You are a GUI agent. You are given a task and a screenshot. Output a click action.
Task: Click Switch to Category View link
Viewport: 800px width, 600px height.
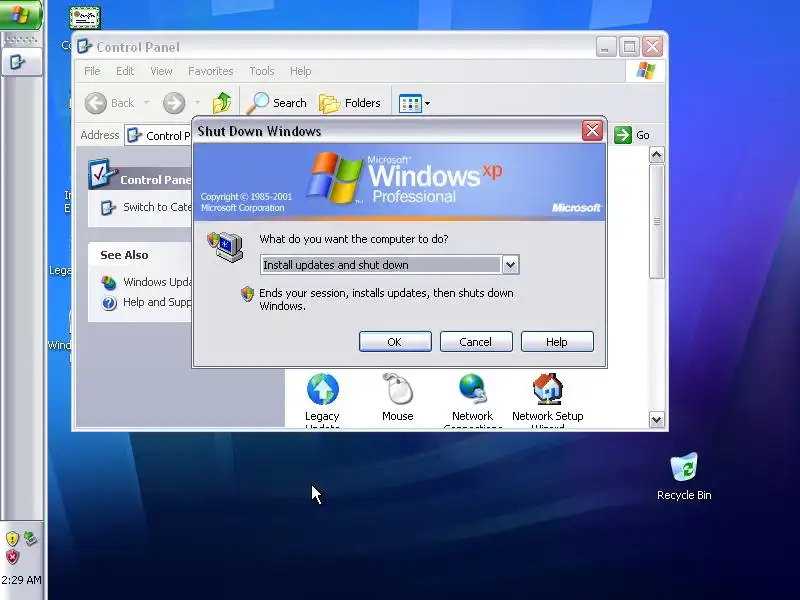coord(157,207)
